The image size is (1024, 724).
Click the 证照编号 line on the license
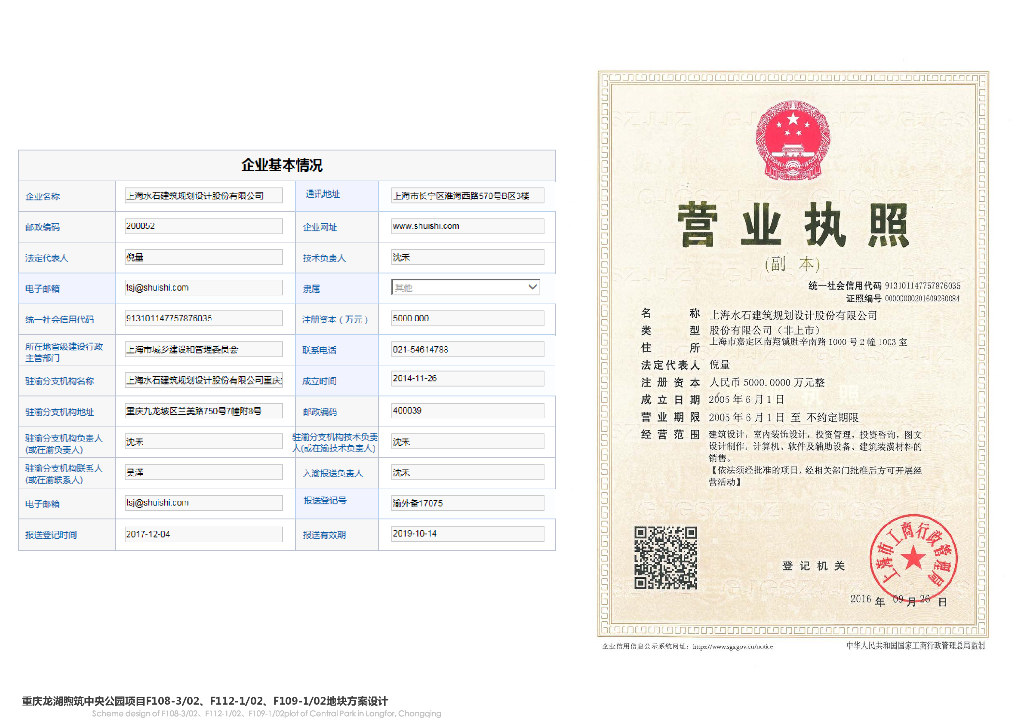pyautogui.click(x=903, y=298)
